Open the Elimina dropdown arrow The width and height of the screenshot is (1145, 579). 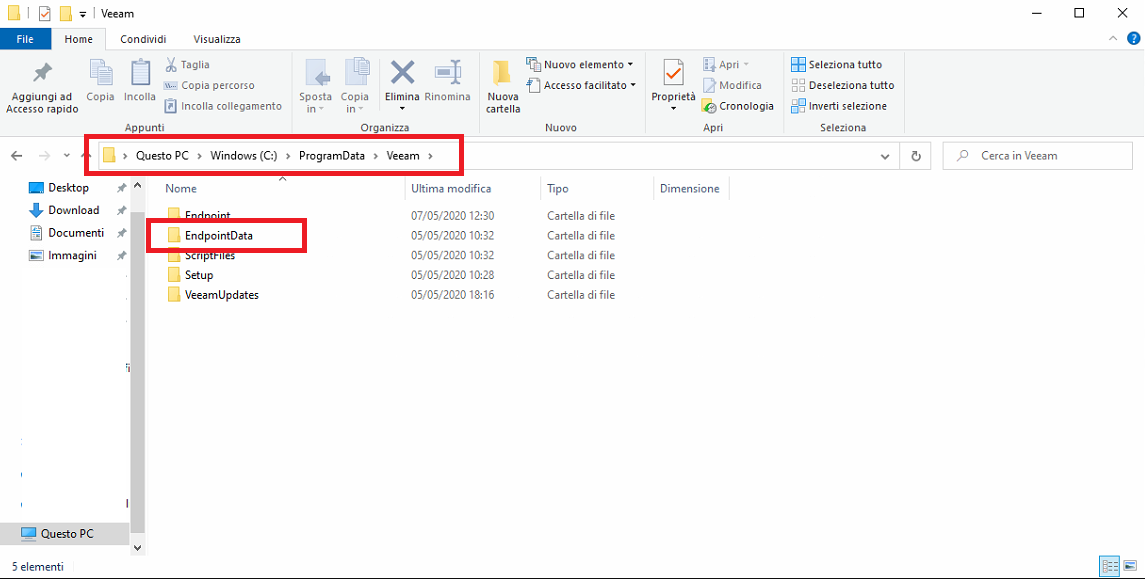pyautogui.click(x=402, y=109)
